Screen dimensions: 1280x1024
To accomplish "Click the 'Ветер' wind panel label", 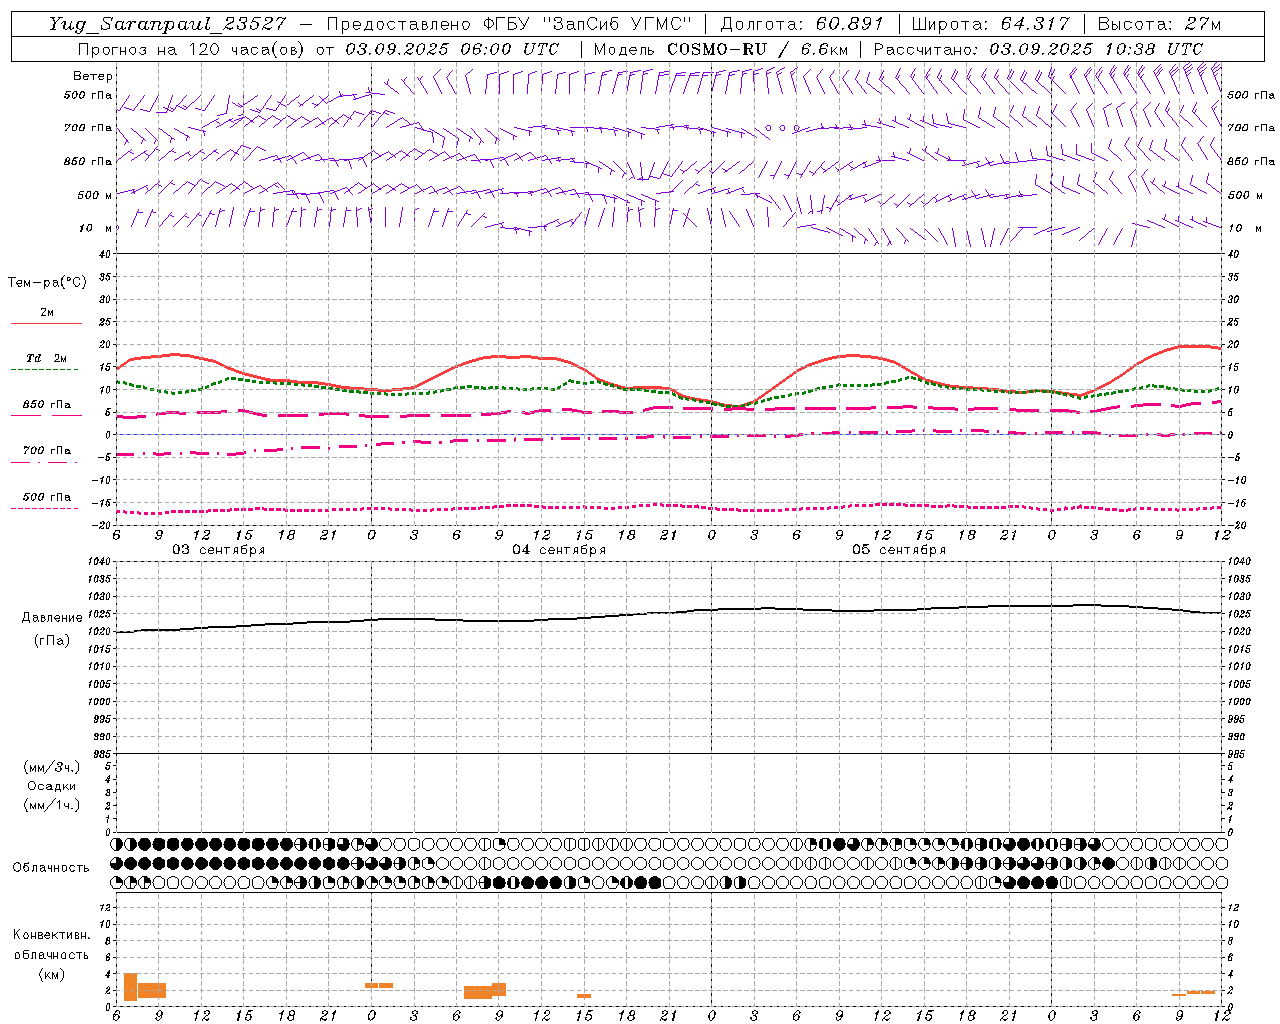I will (93, 76).
